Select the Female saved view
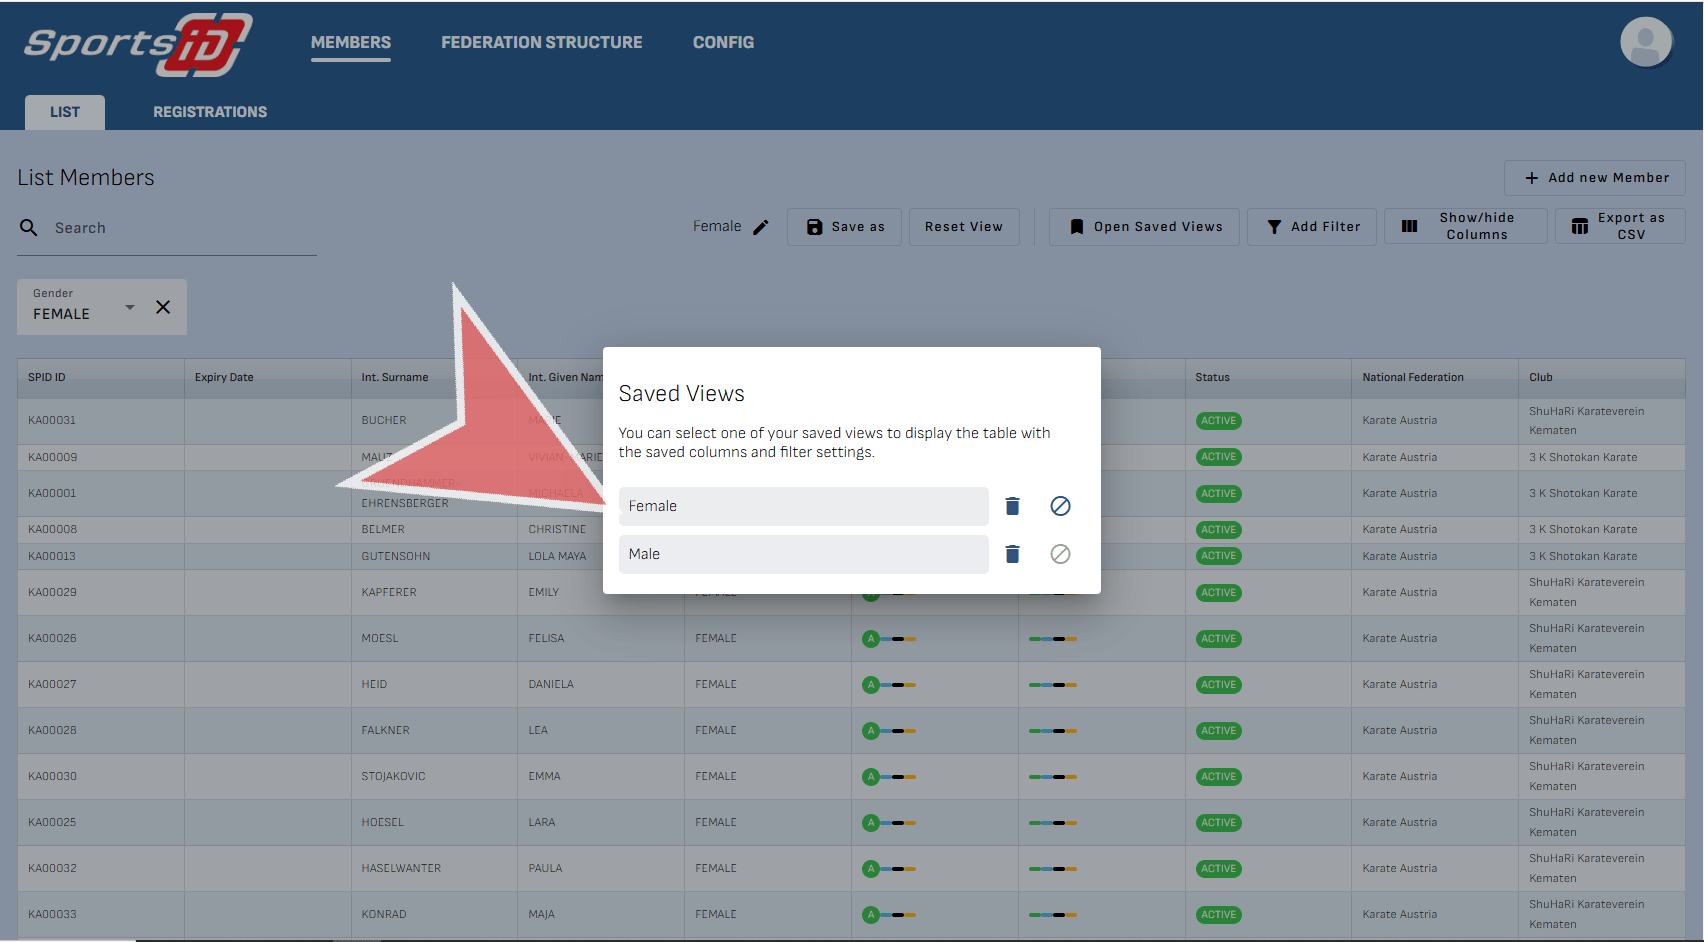 (x=802, y=506)
